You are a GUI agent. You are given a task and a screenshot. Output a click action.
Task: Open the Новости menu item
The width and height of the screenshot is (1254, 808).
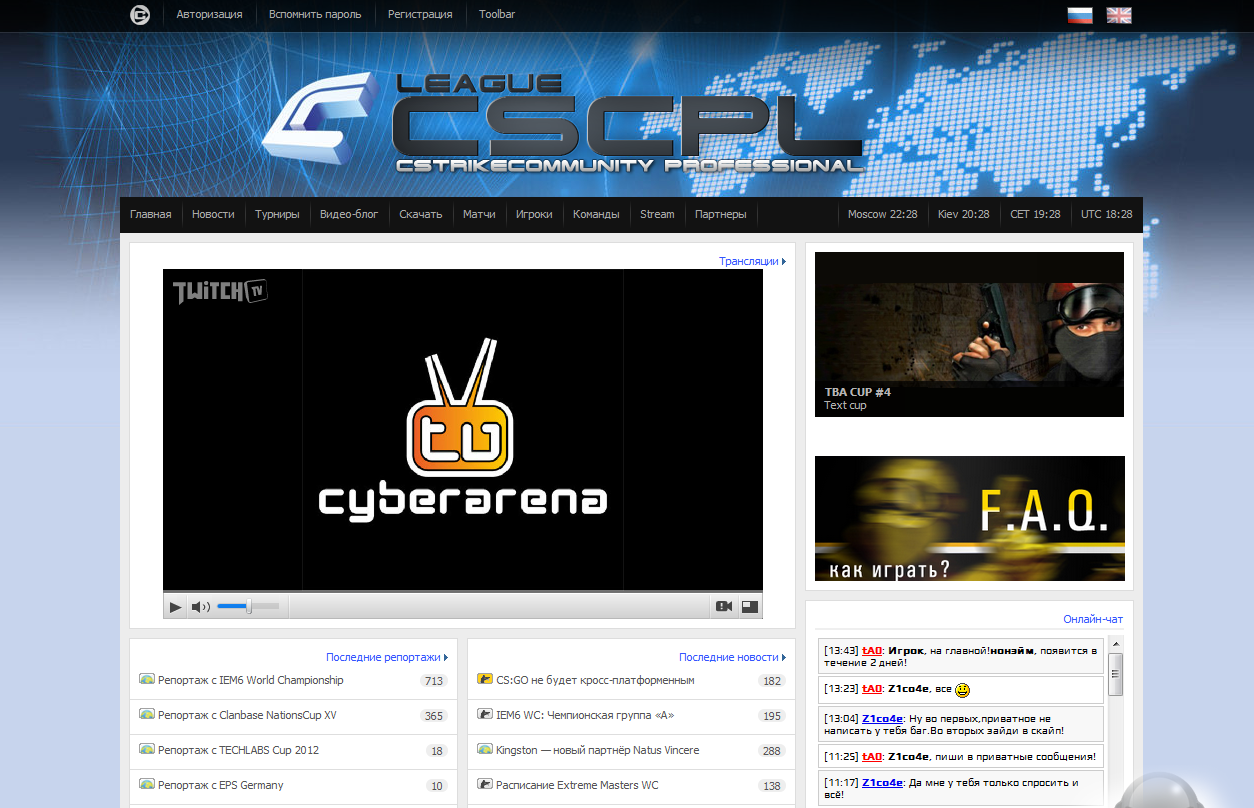(213, 214)
